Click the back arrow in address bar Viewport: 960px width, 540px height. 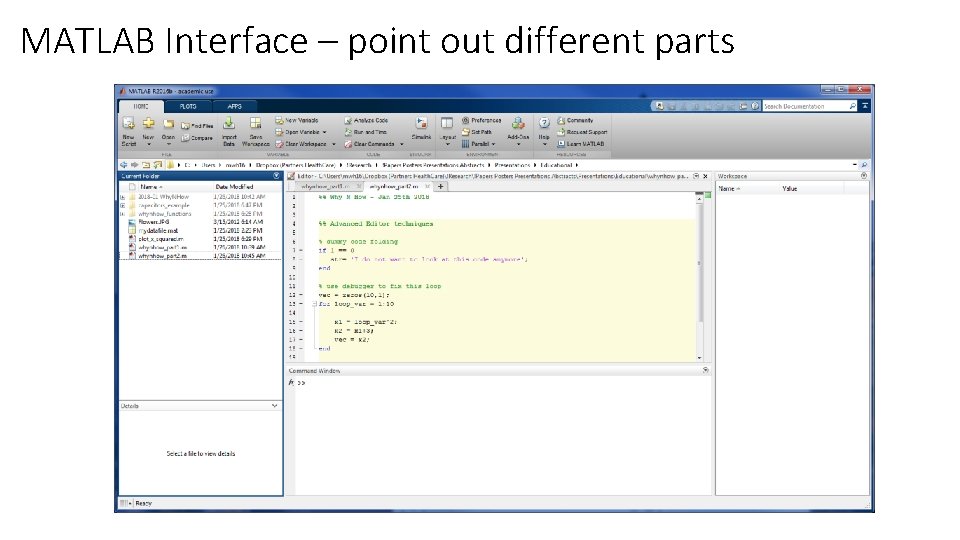124,165
